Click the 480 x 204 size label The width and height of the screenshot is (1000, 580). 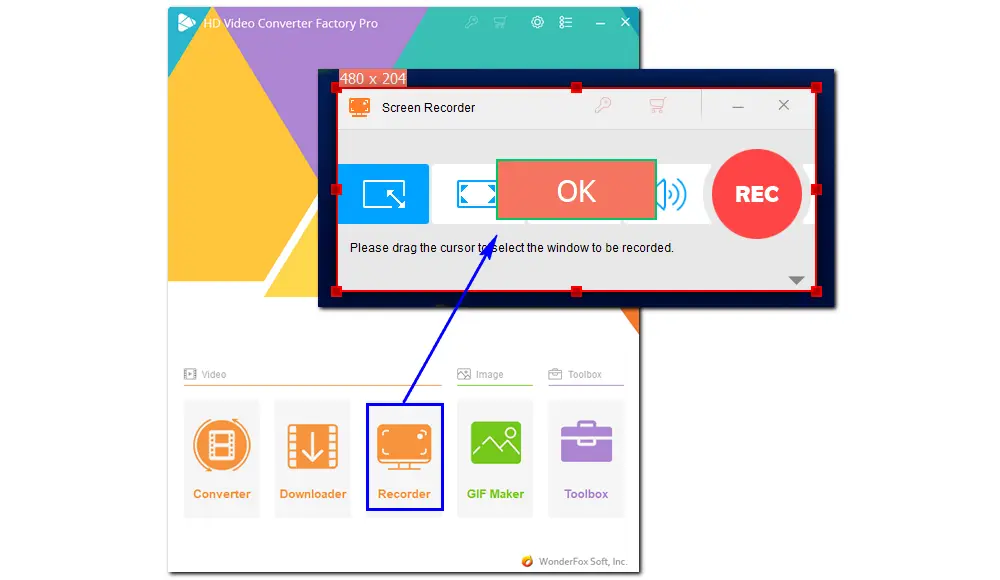click(x=372, y=78)
